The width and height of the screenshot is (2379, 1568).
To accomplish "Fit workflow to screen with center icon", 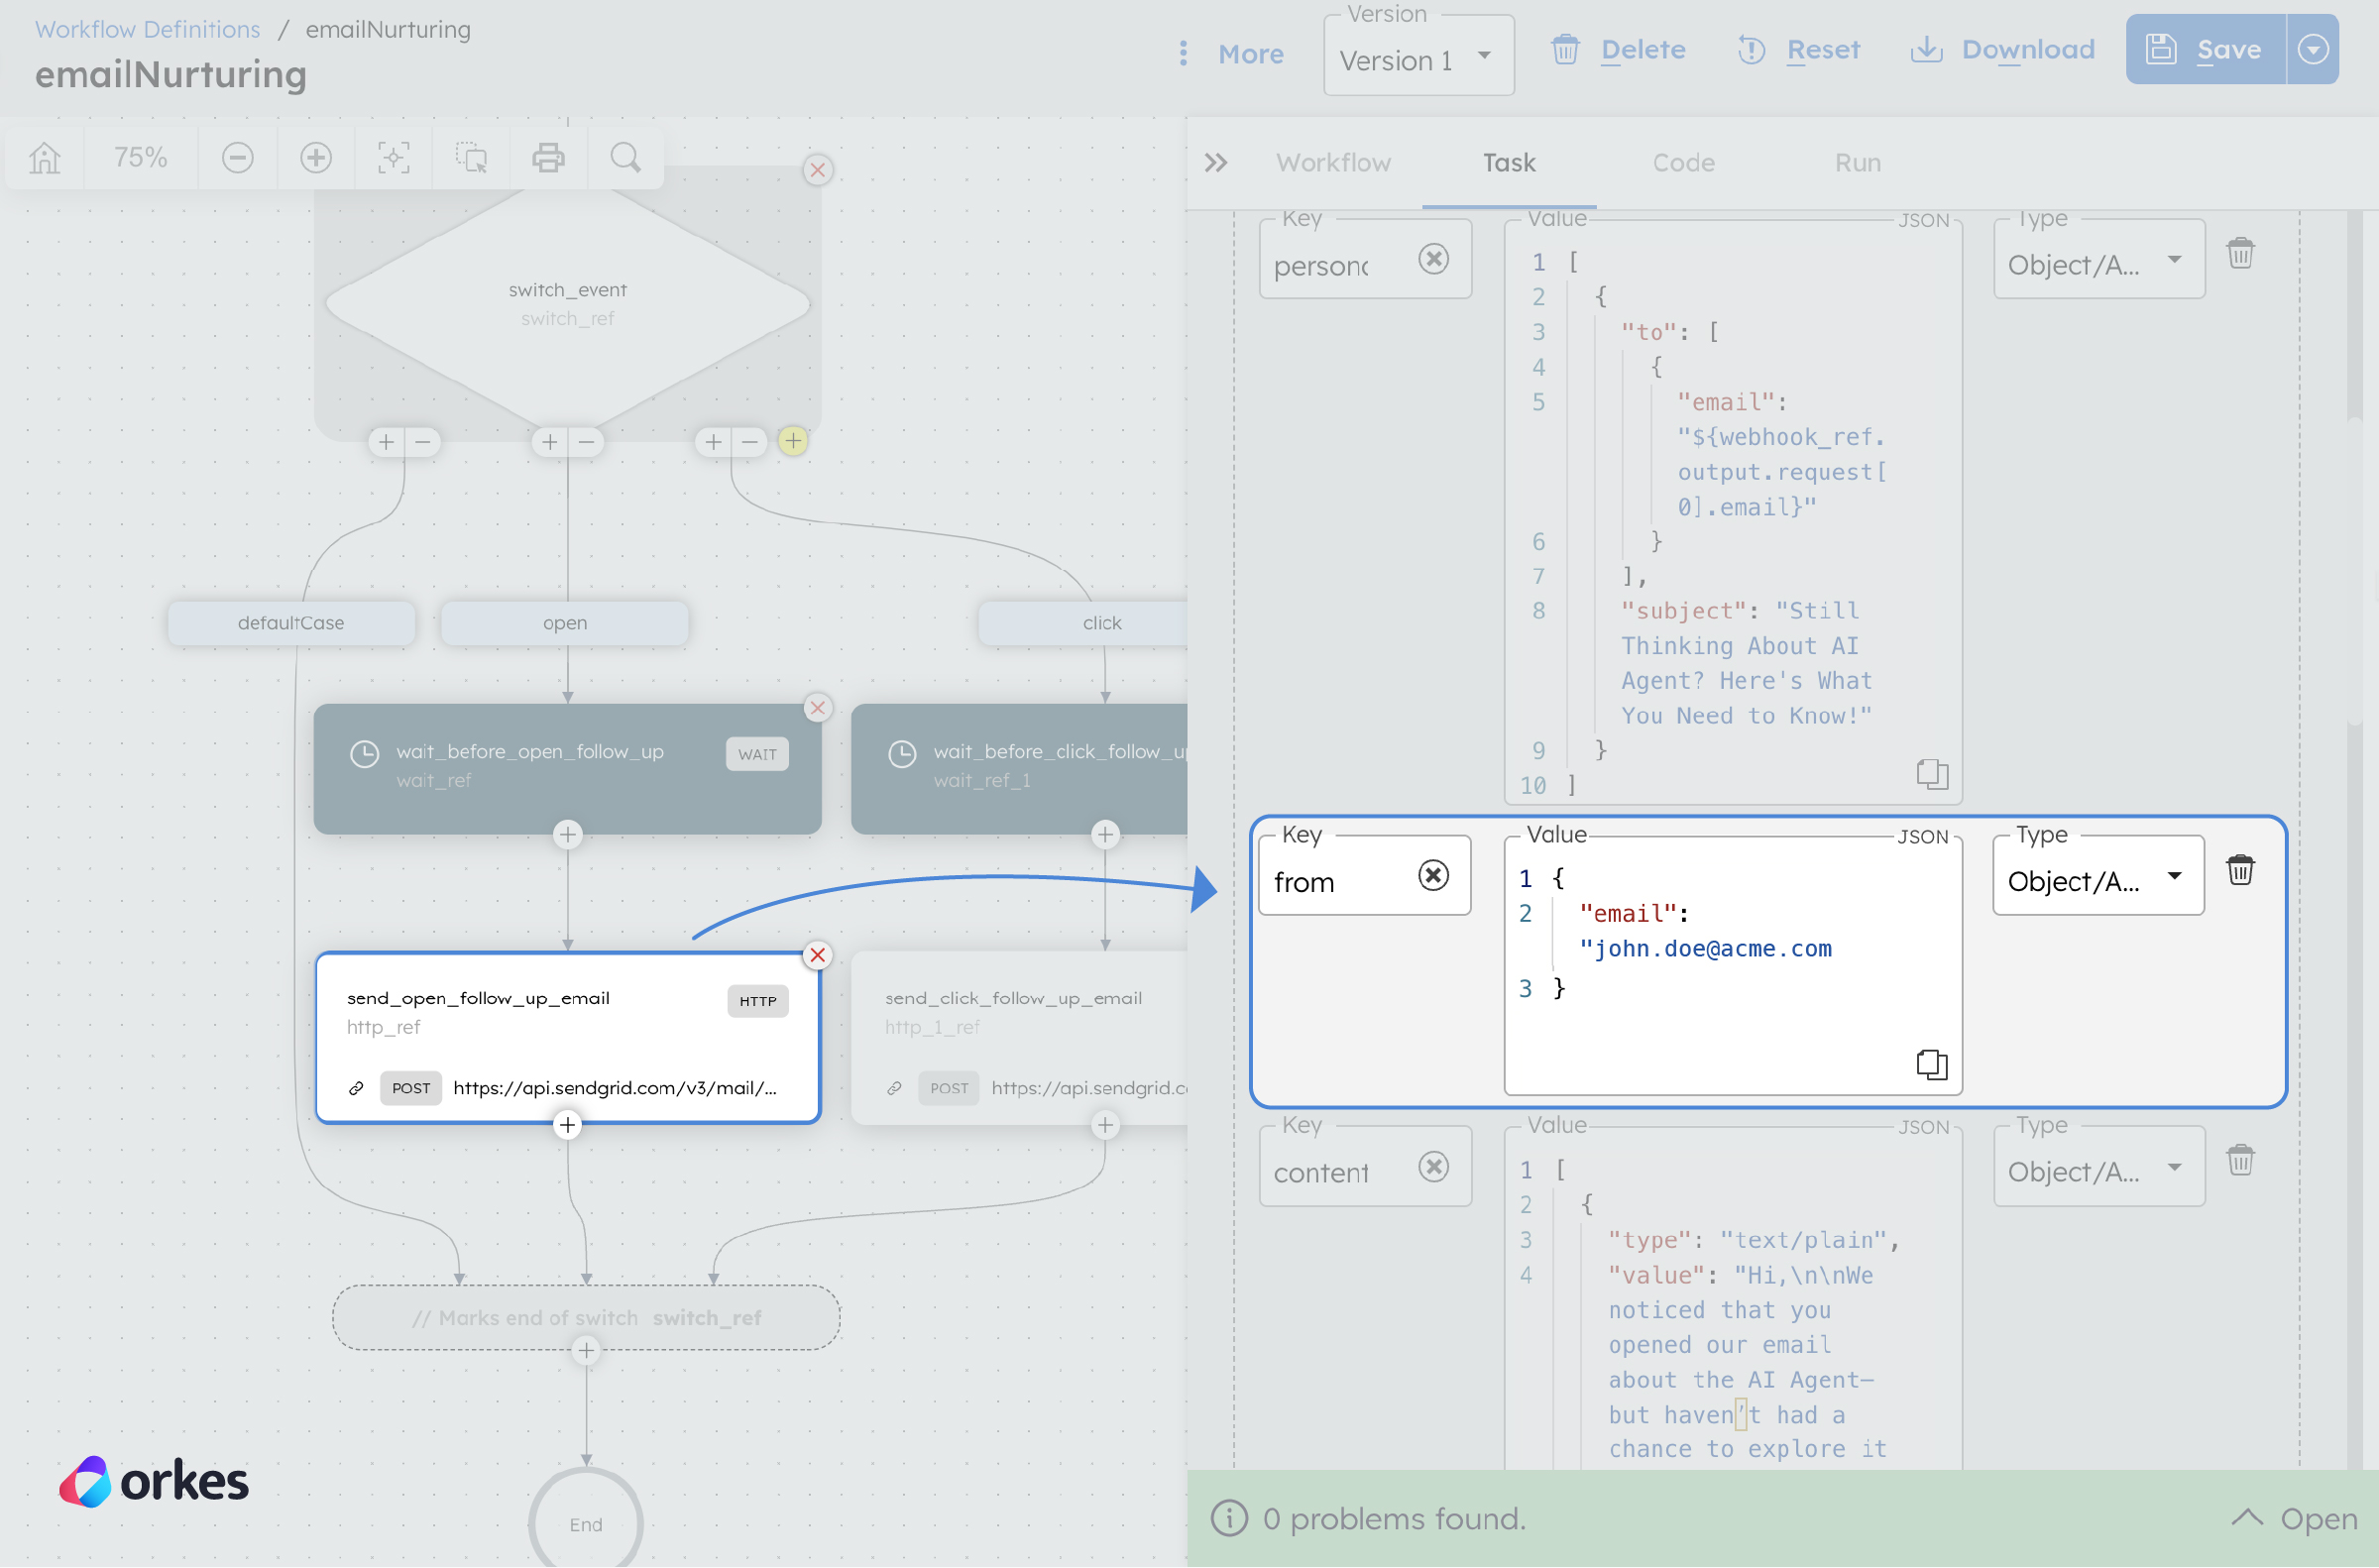I will coord(393,157).
